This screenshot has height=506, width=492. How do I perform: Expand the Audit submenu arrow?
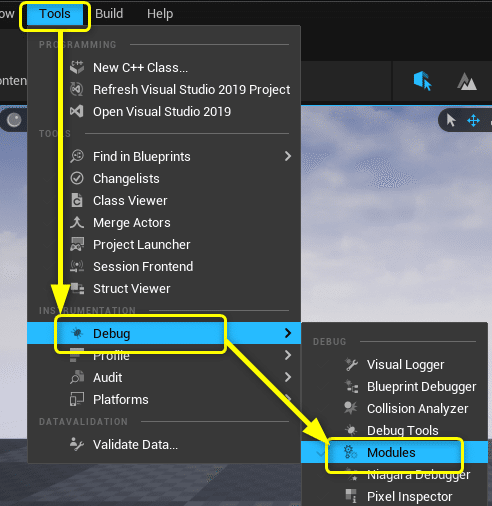pyautogui.click(x=288, y=377)
